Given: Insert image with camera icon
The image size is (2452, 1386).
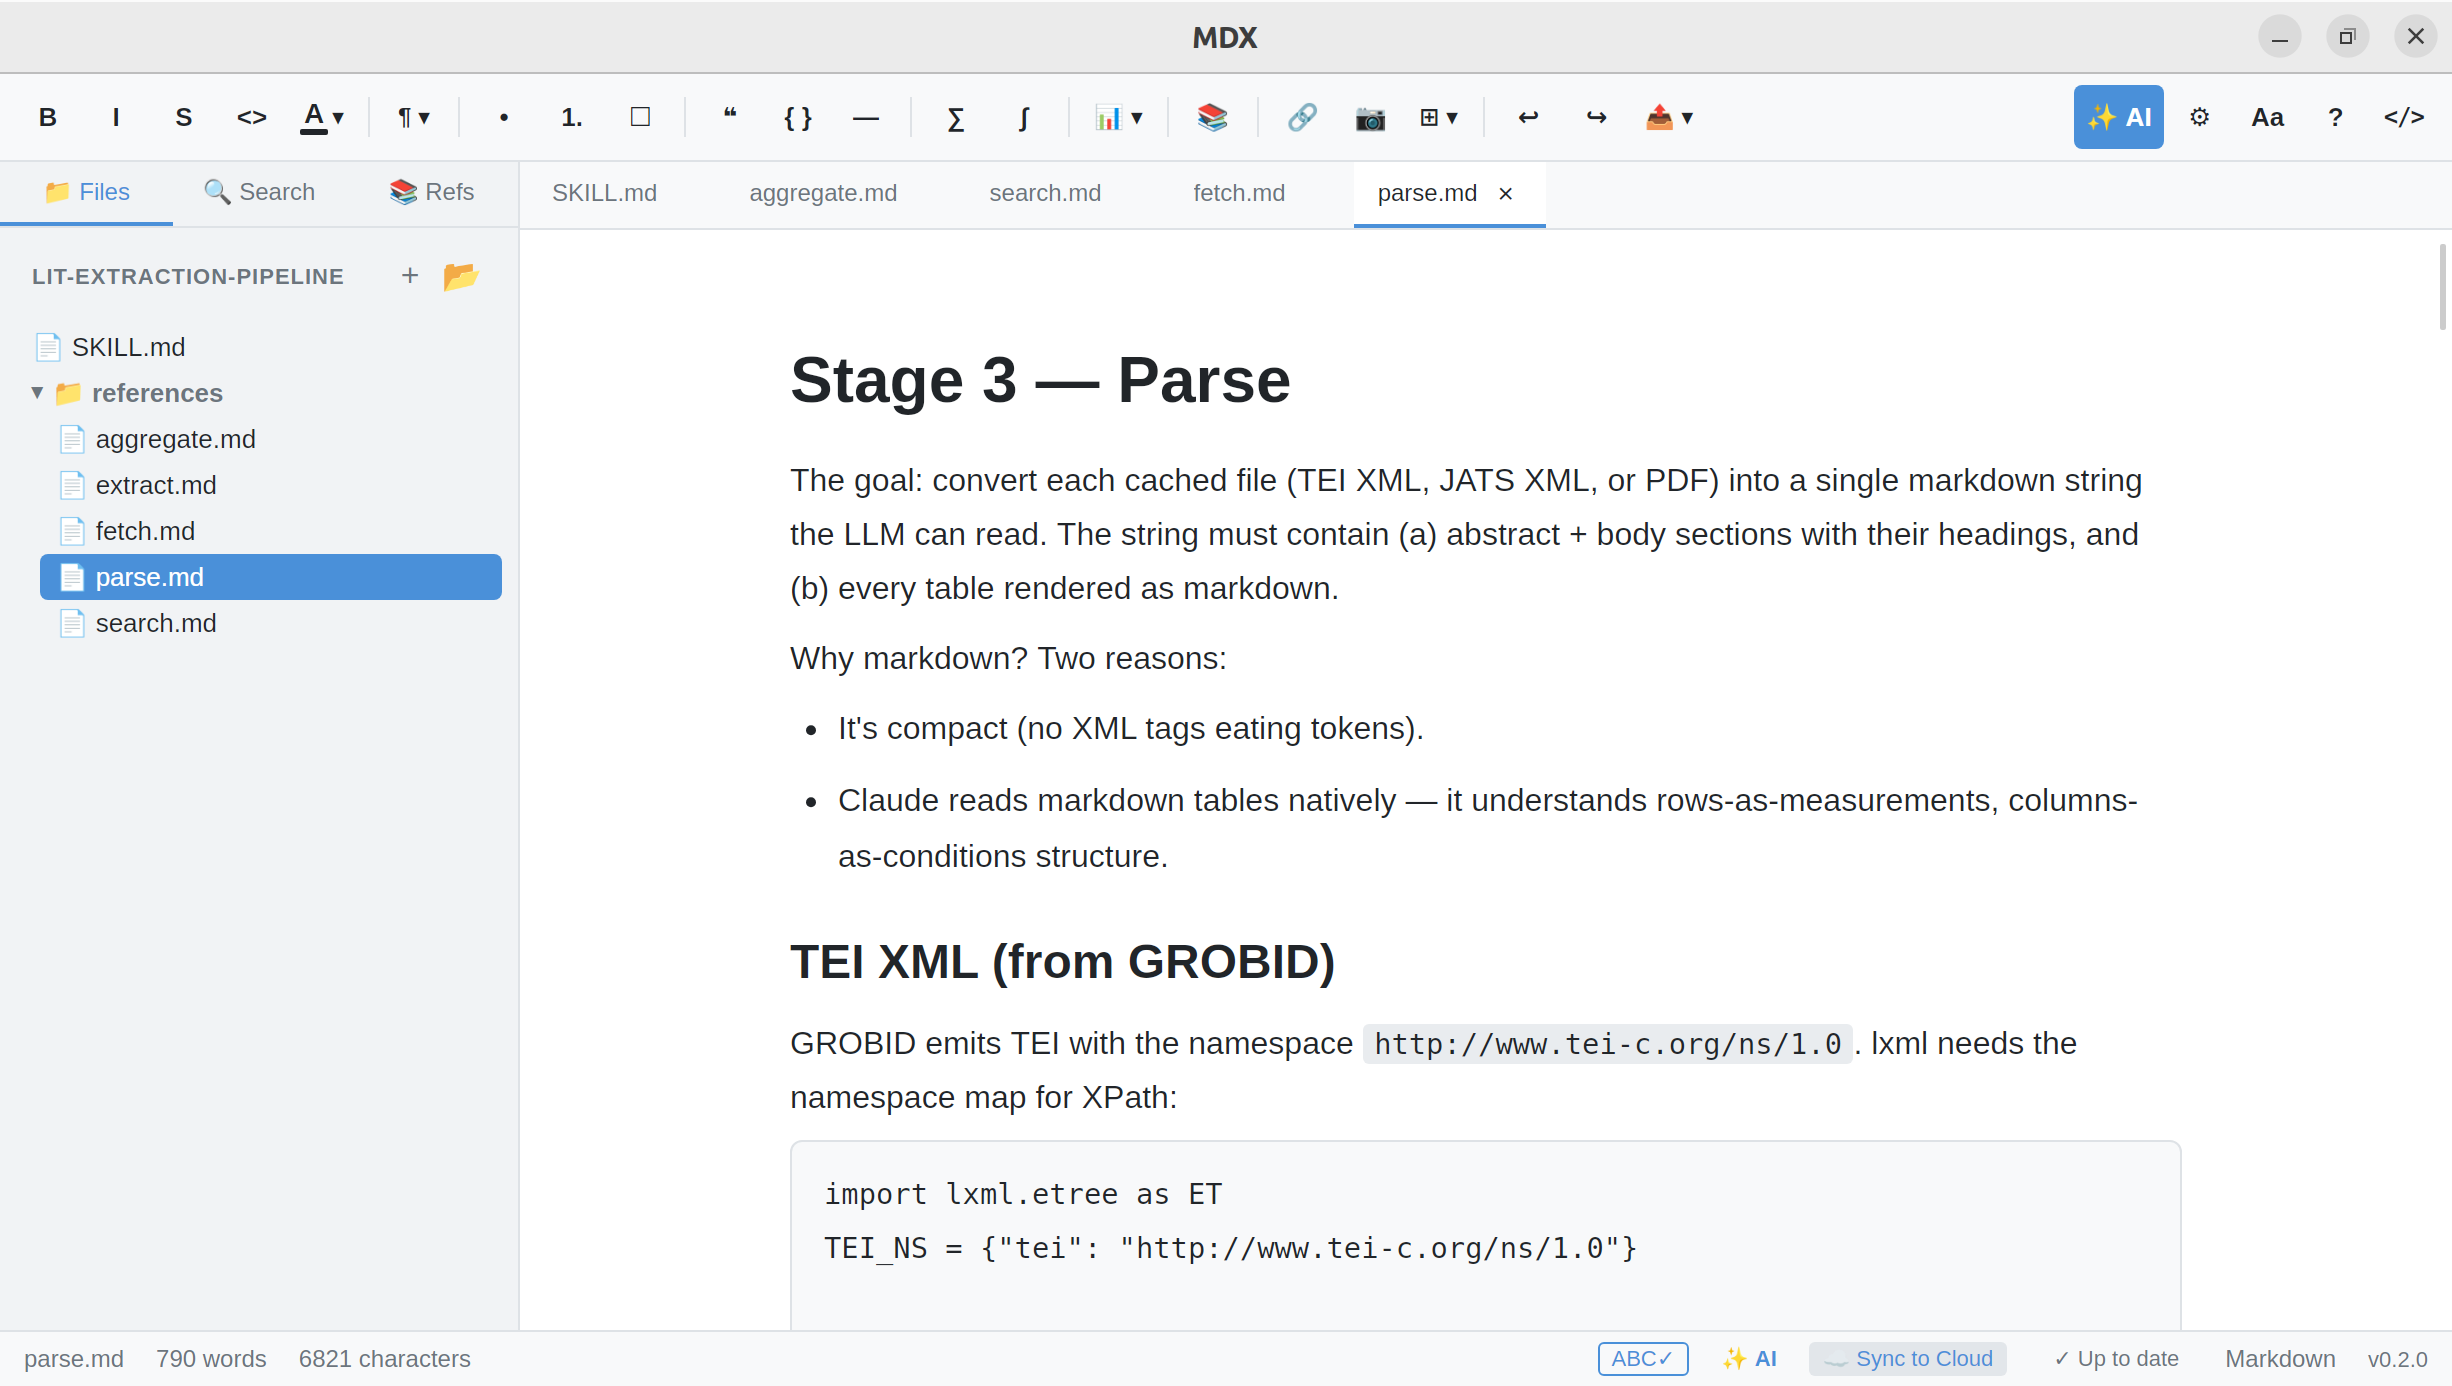Looking at the screenshot, I should [1369, 117].
